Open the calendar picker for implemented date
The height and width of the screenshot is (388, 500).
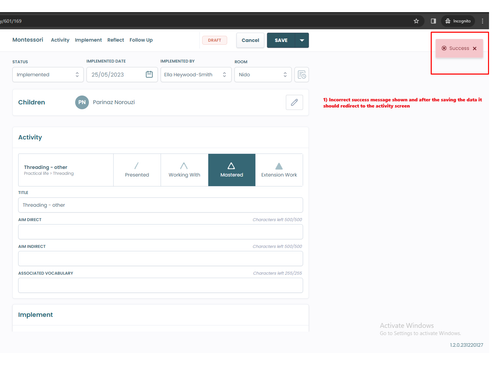coord(149,74)
